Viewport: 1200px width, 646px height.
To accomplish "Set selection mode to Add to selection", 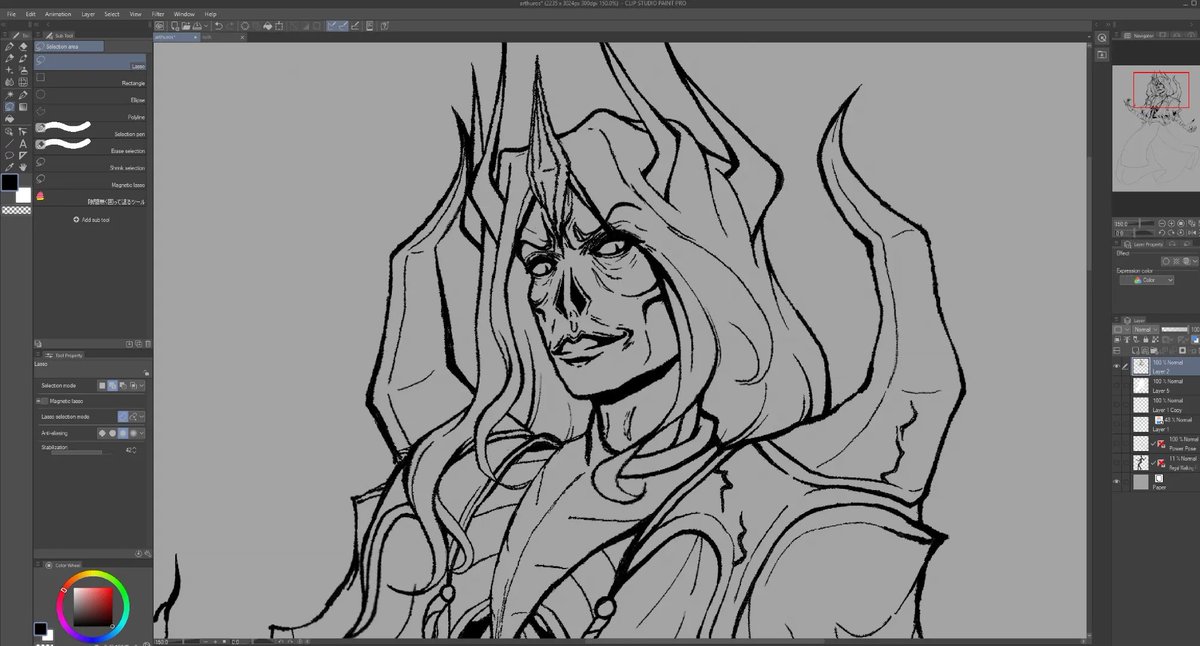I will click(112, 385).
